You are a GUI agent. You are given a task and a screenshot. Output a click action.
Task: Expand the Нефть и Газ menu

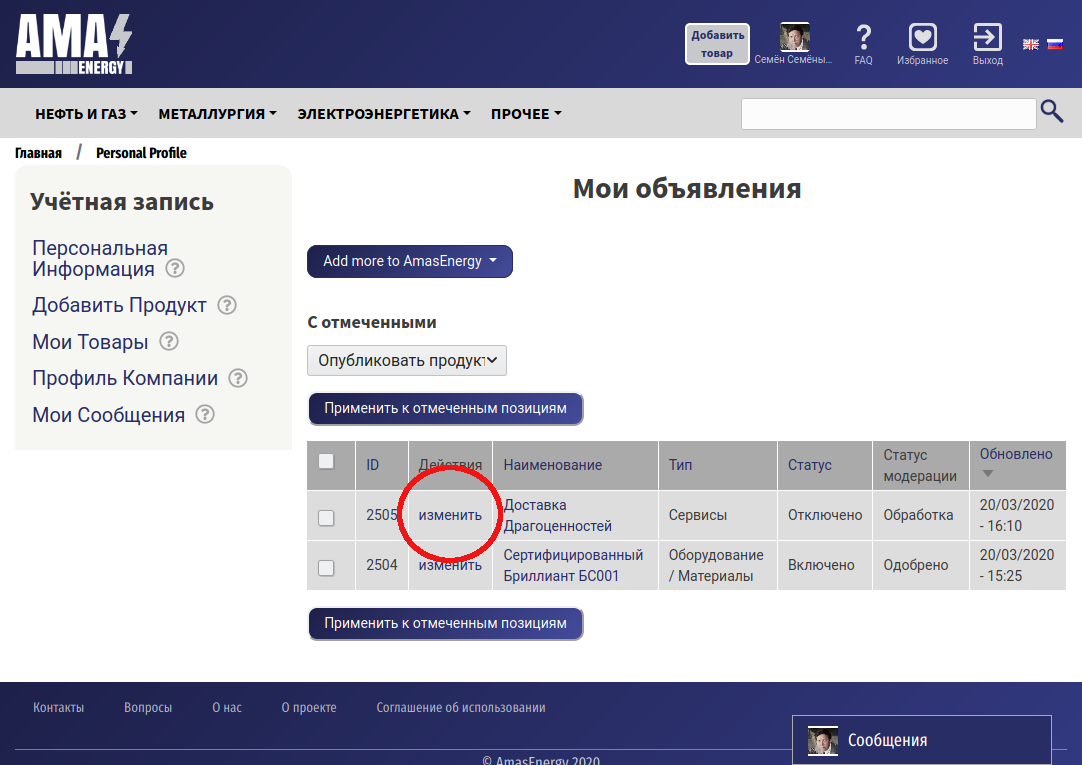pyautogui.click(x=86, y=114)
